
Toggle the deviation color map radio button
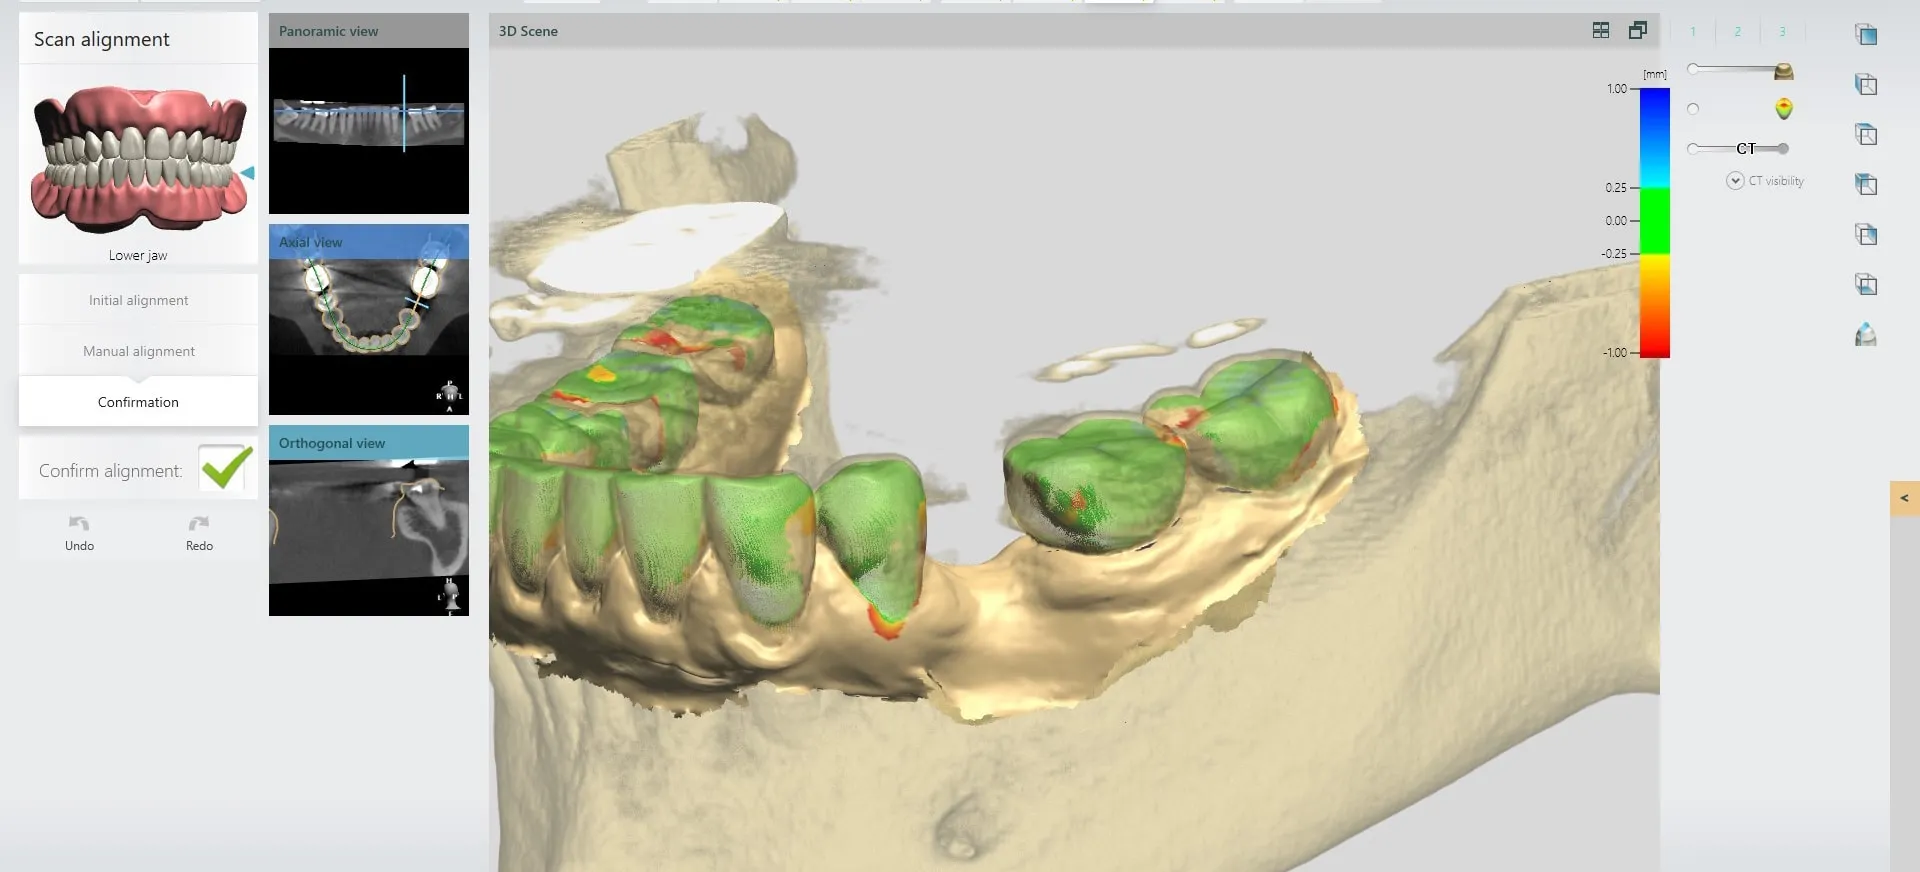tap(1693, 109)
